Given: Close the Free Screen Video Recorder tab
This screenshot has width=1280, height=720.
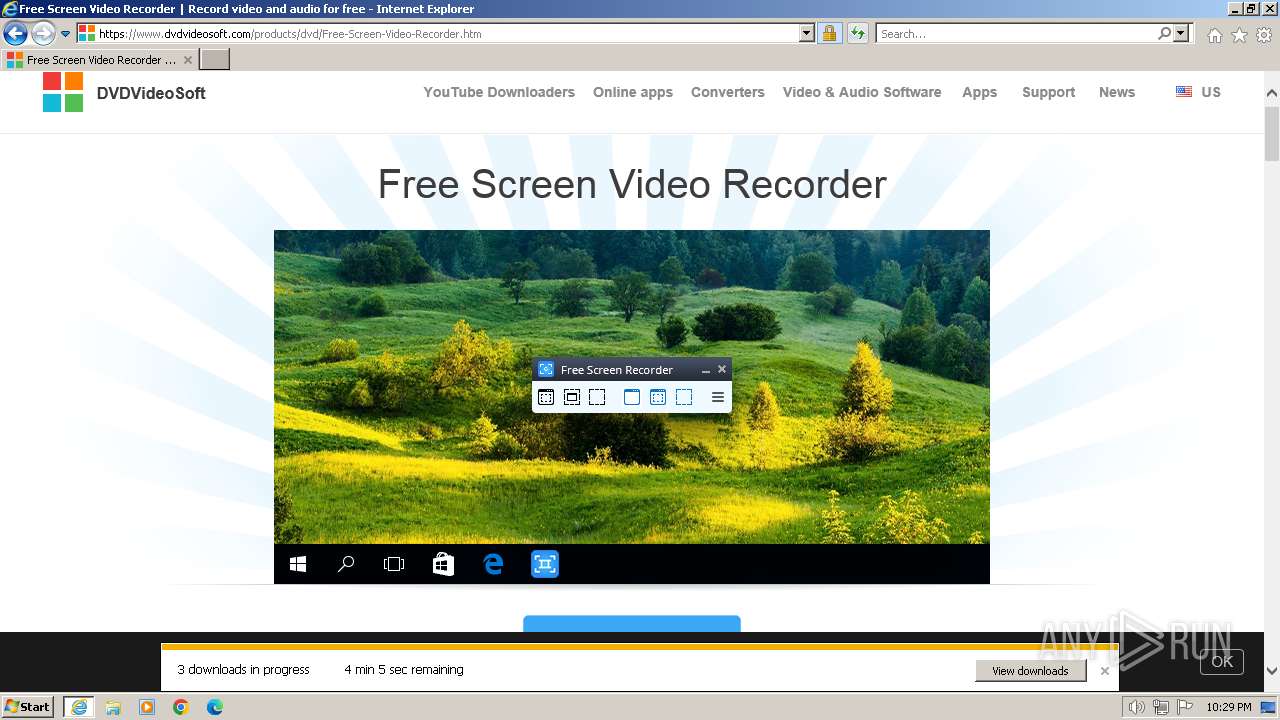Looking at the screenshot, I should (188, 60).
